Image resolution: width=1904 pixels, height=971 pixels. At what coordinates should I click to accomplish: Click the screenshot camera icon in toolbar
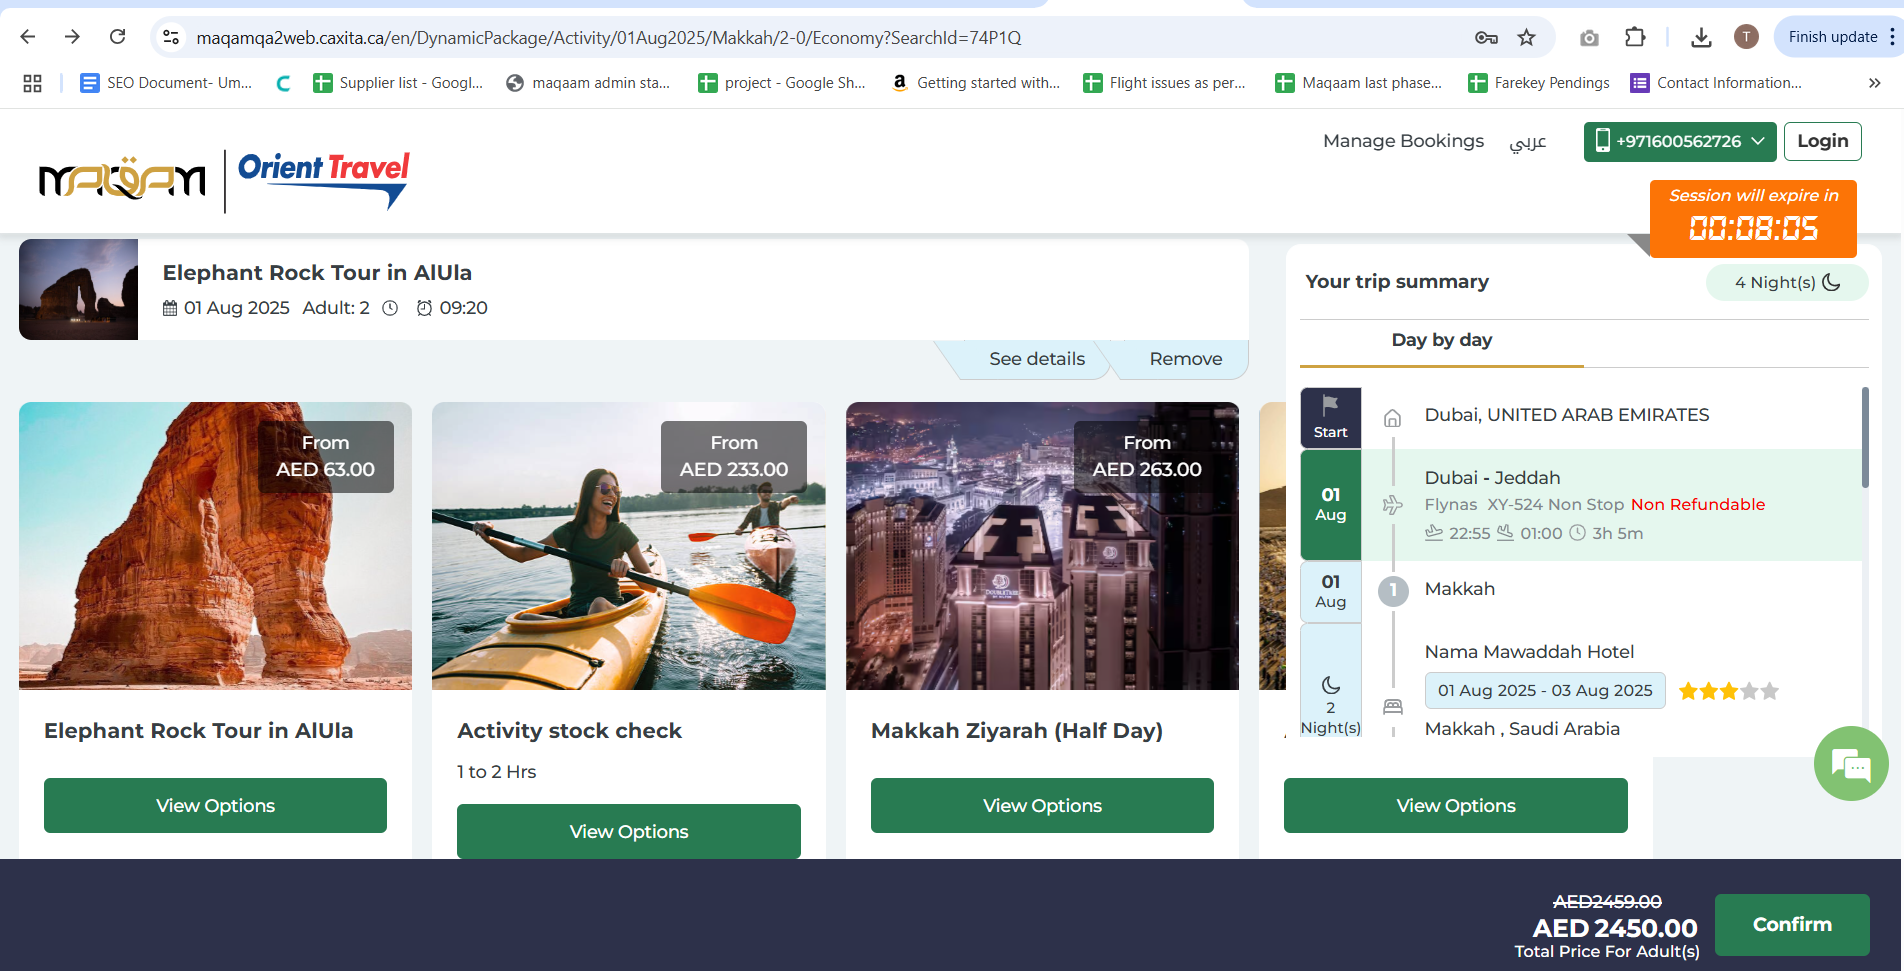click(x=1589, y=38)
